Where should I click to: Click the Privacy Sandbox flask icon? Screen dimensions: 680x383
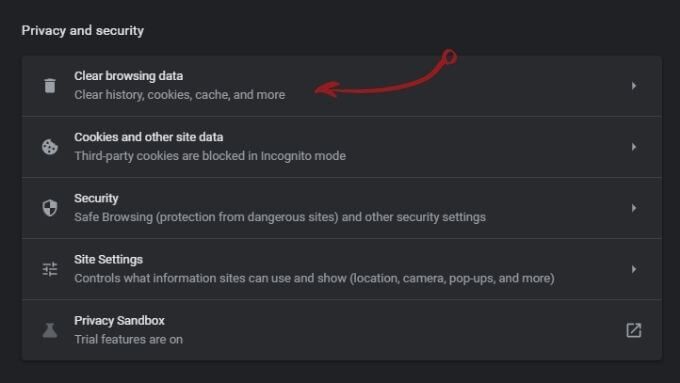50,330
